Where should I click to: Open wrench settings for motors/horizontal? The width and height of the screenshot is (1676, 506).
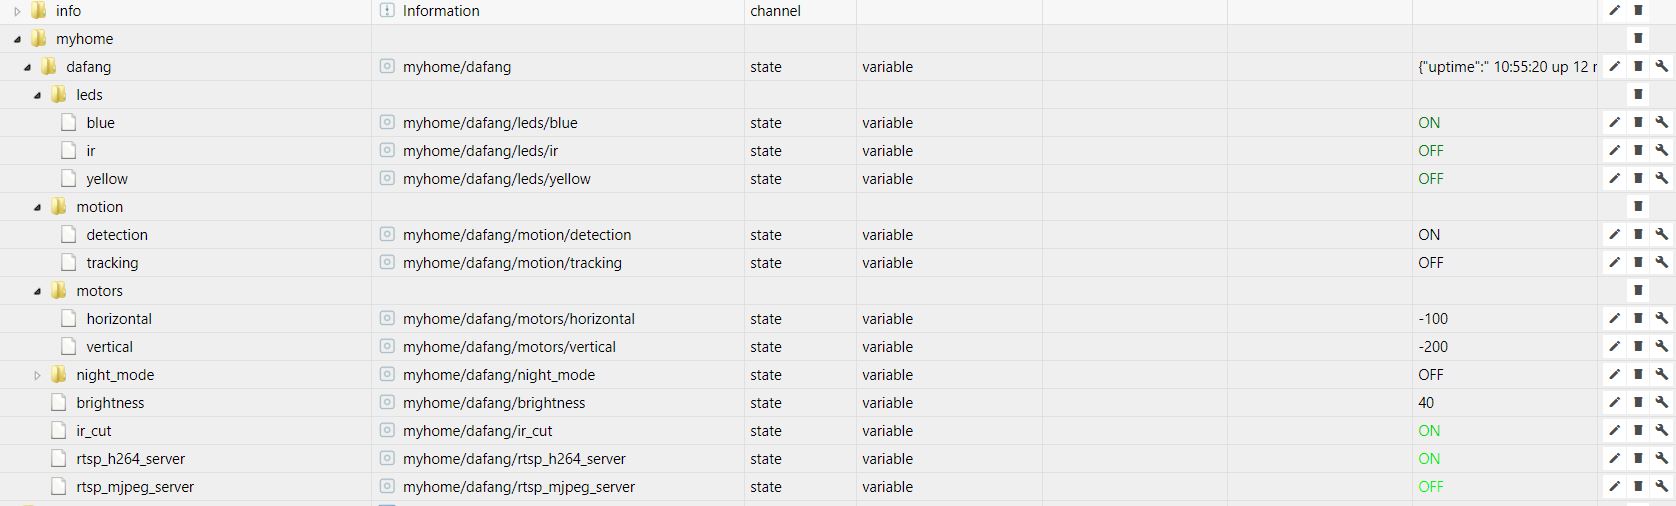pos(1661,319)
